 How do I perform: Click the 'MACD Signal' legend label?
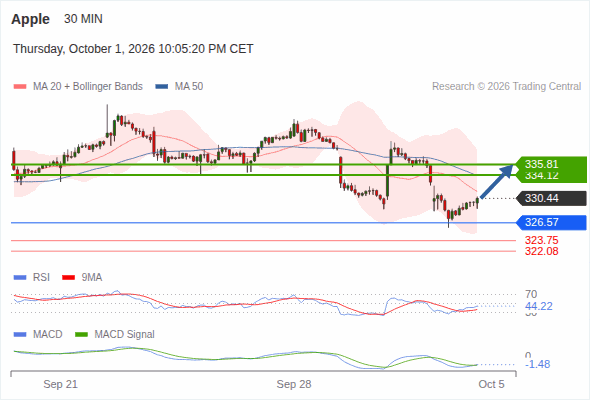point(124,334)
